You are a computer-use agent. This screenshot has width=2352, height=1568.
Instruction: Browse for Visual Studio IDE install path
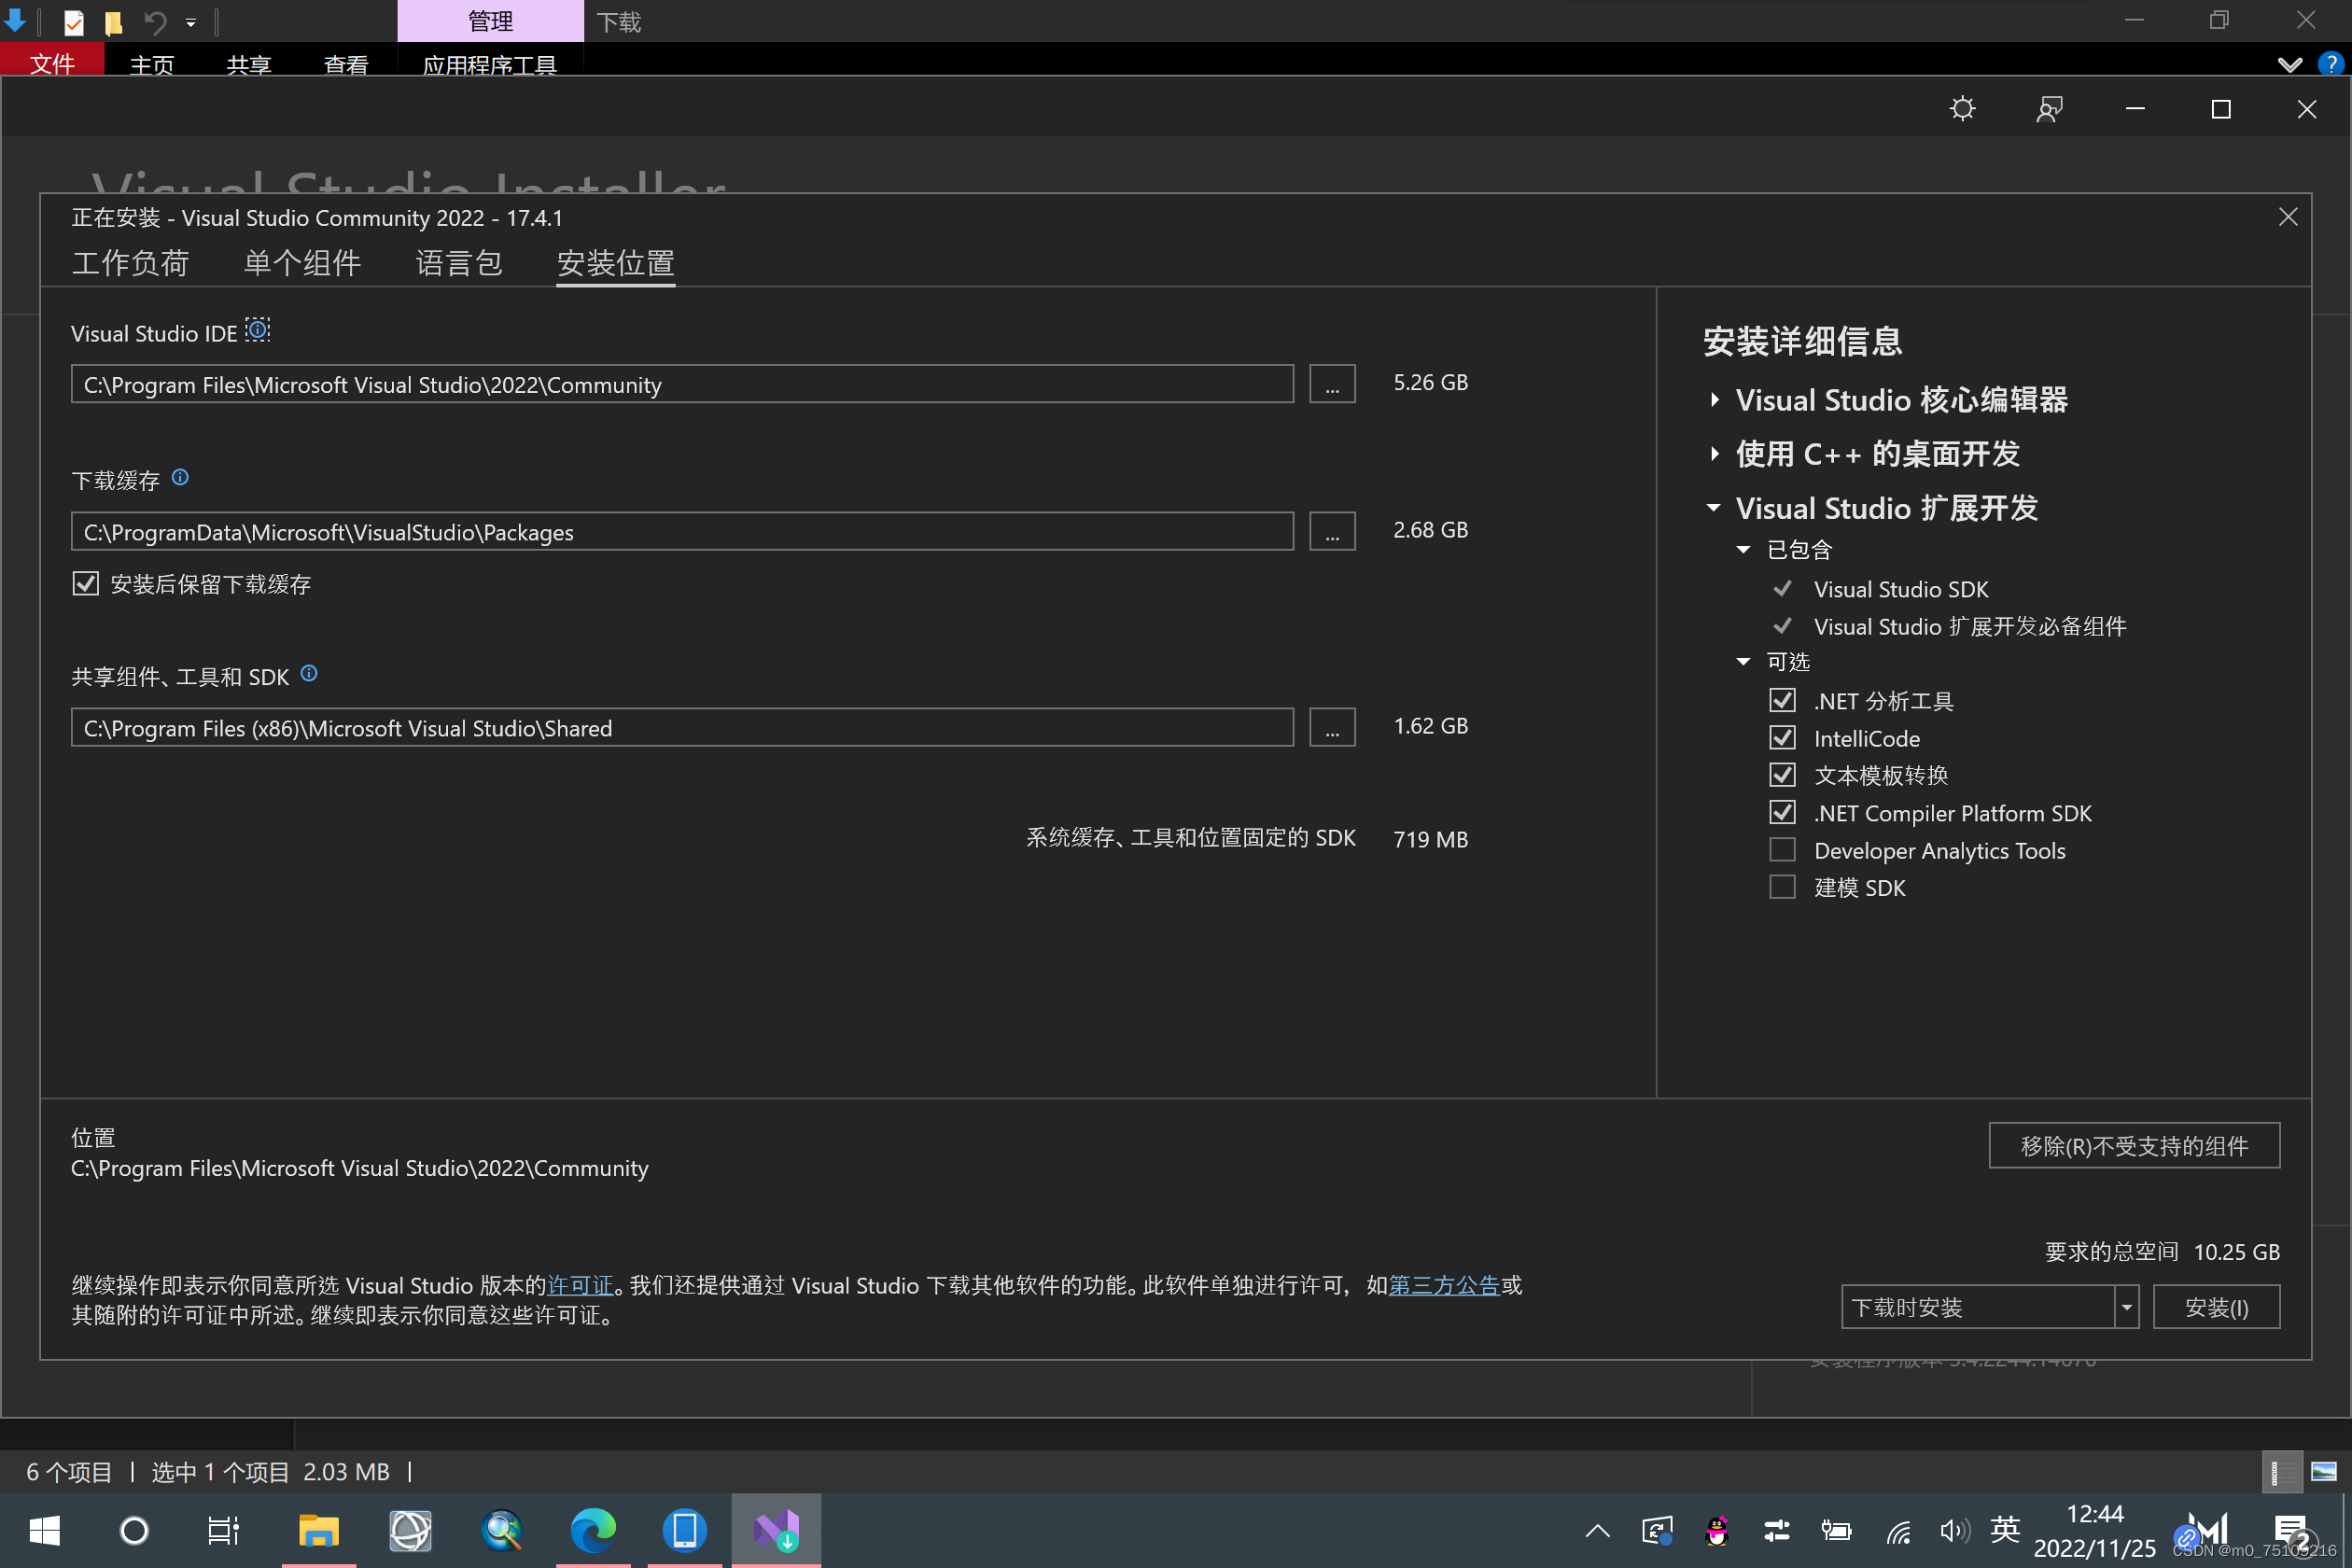(x=1332, y=384)
